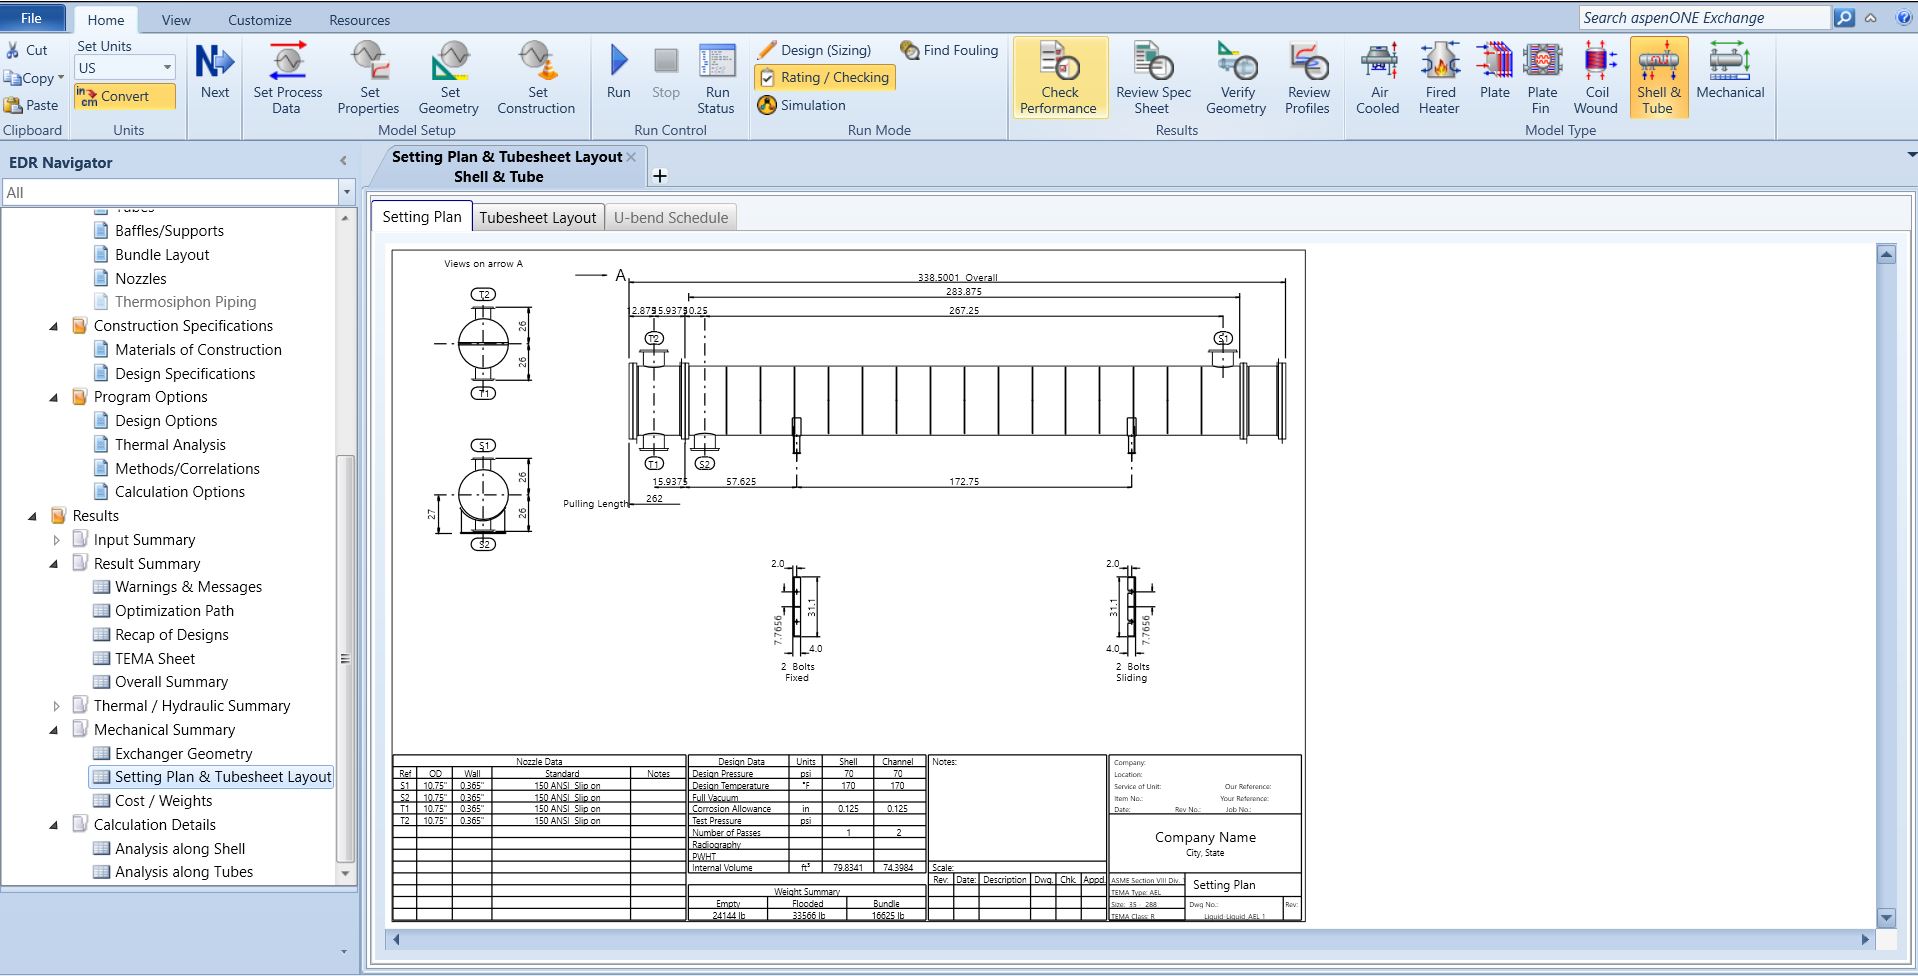Open Materials of Construction item
The width and height of the screenshot is (1918, 976).
[198, 350]
